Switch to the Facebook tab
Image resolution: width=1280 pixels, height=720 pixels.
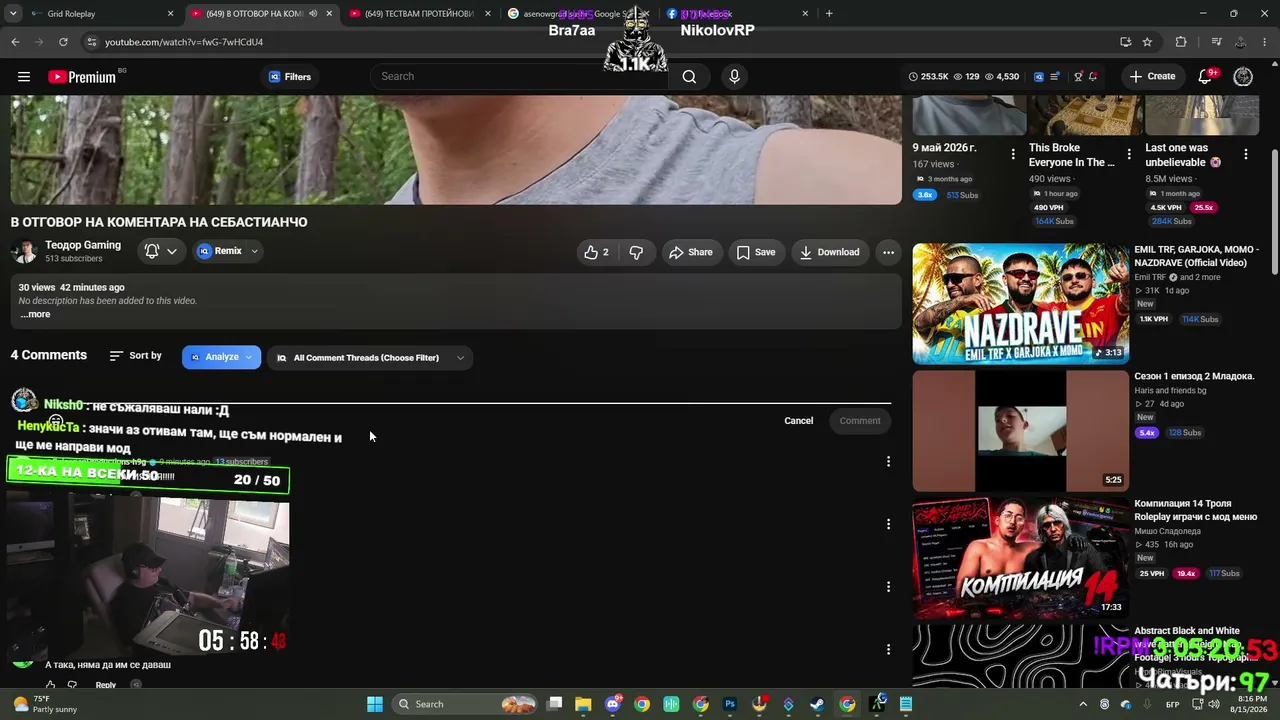pos(738,14)
